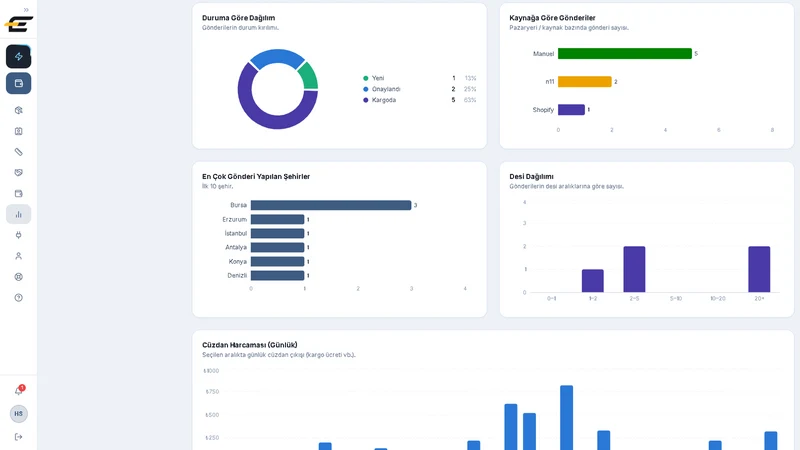
Task: Click the 'Kaynağa Göre Gönderiler' title
Action: click(552, 18)
